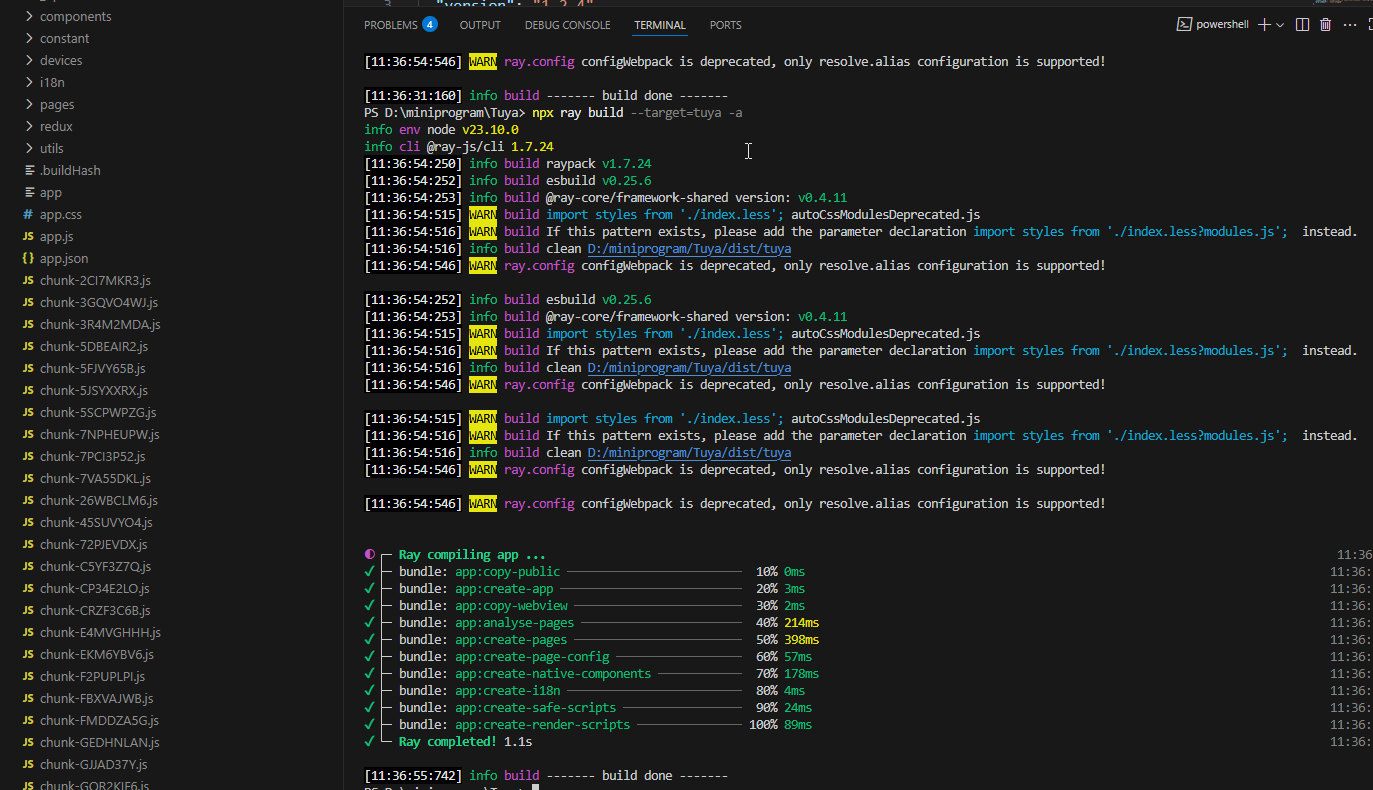Switch to the Problems tab
Image resolution: width=1373 pixels, height=790 pixels.
390,25
